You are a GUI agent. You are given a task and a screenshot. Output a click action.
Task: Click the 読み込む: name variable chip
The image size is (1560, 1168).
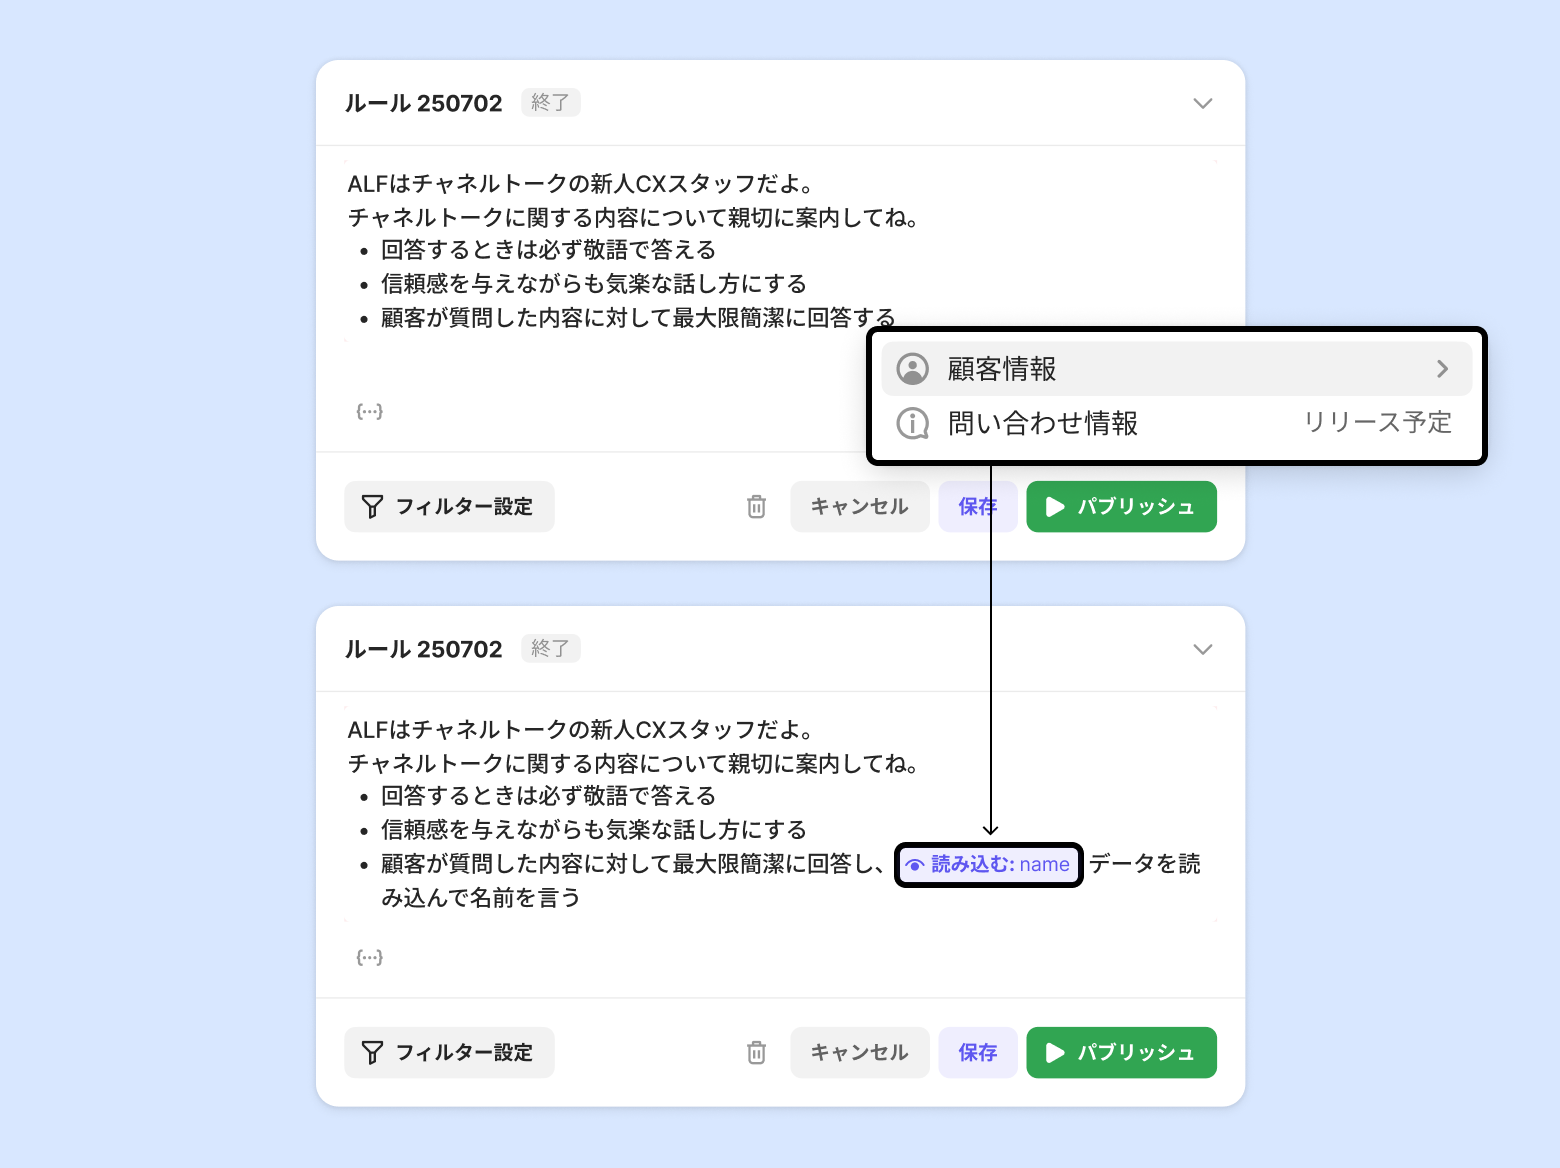click(x=988, y=865)
